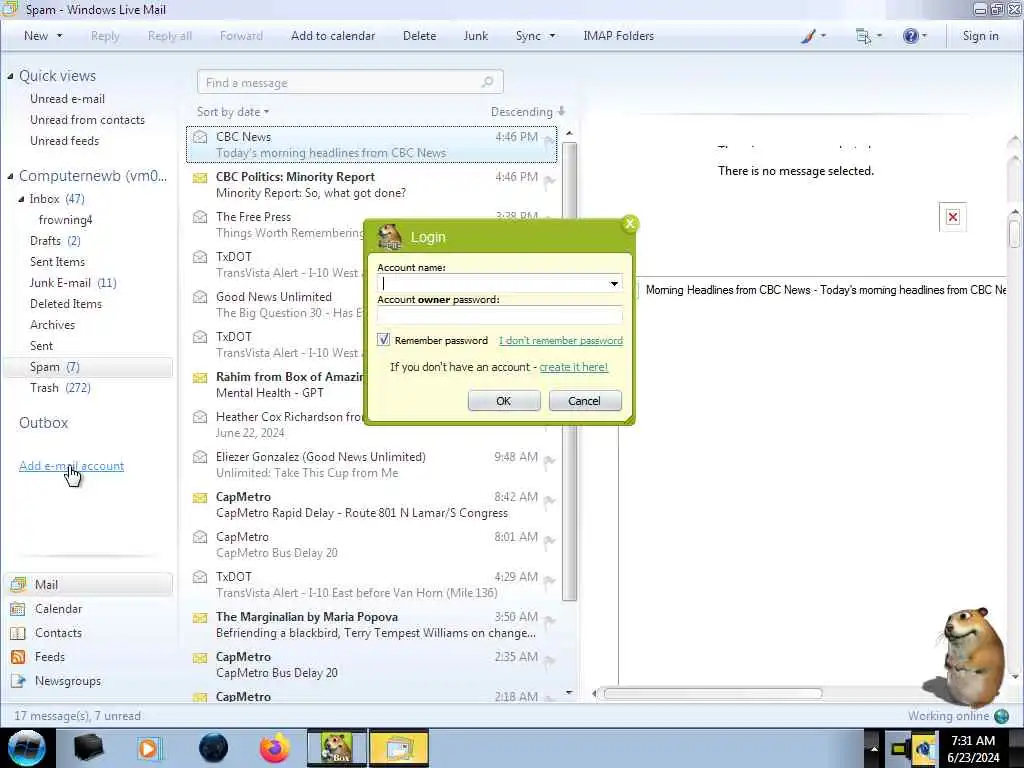
Task: Click the magnifier icon in the search box
Action: click(487, 82)
